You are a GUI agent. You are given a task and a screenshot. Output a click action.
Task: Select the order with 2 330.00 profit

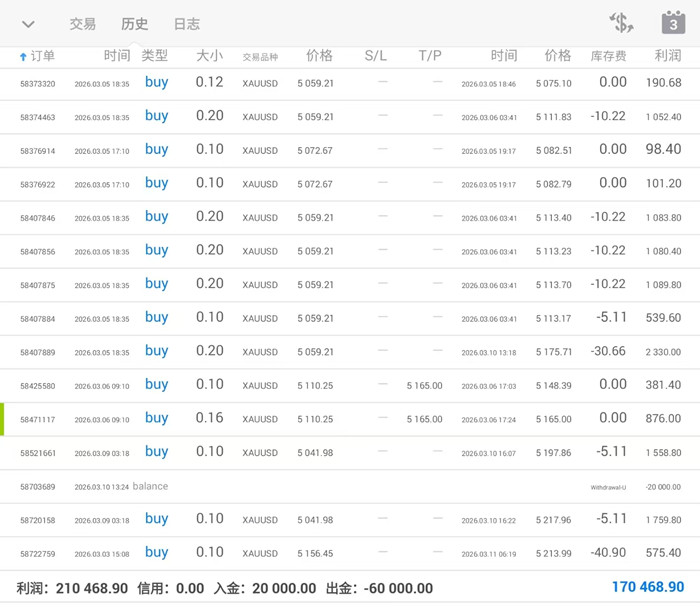pos(350,352)
